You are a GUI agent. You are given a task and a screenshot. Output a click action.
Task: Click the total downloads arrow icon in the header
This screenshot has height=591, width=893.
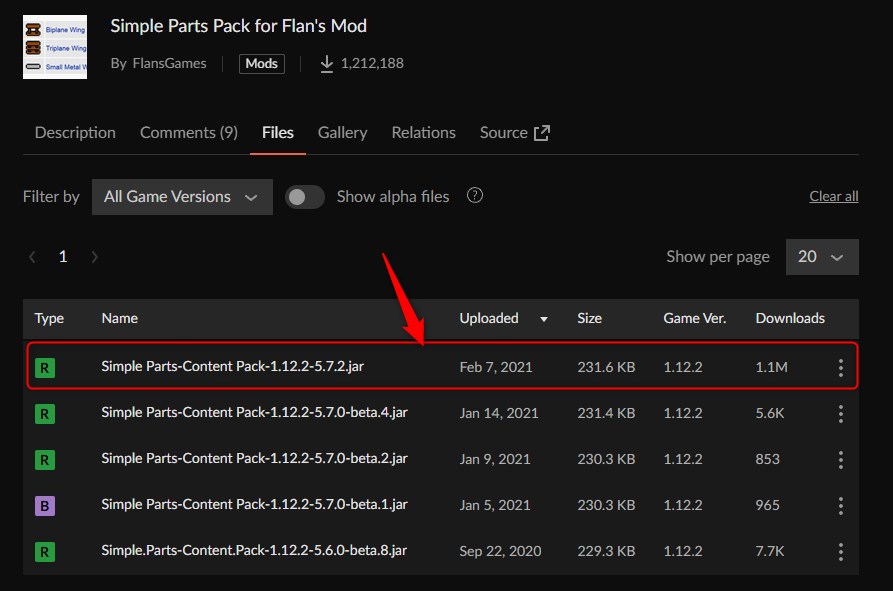coord(326,63)
